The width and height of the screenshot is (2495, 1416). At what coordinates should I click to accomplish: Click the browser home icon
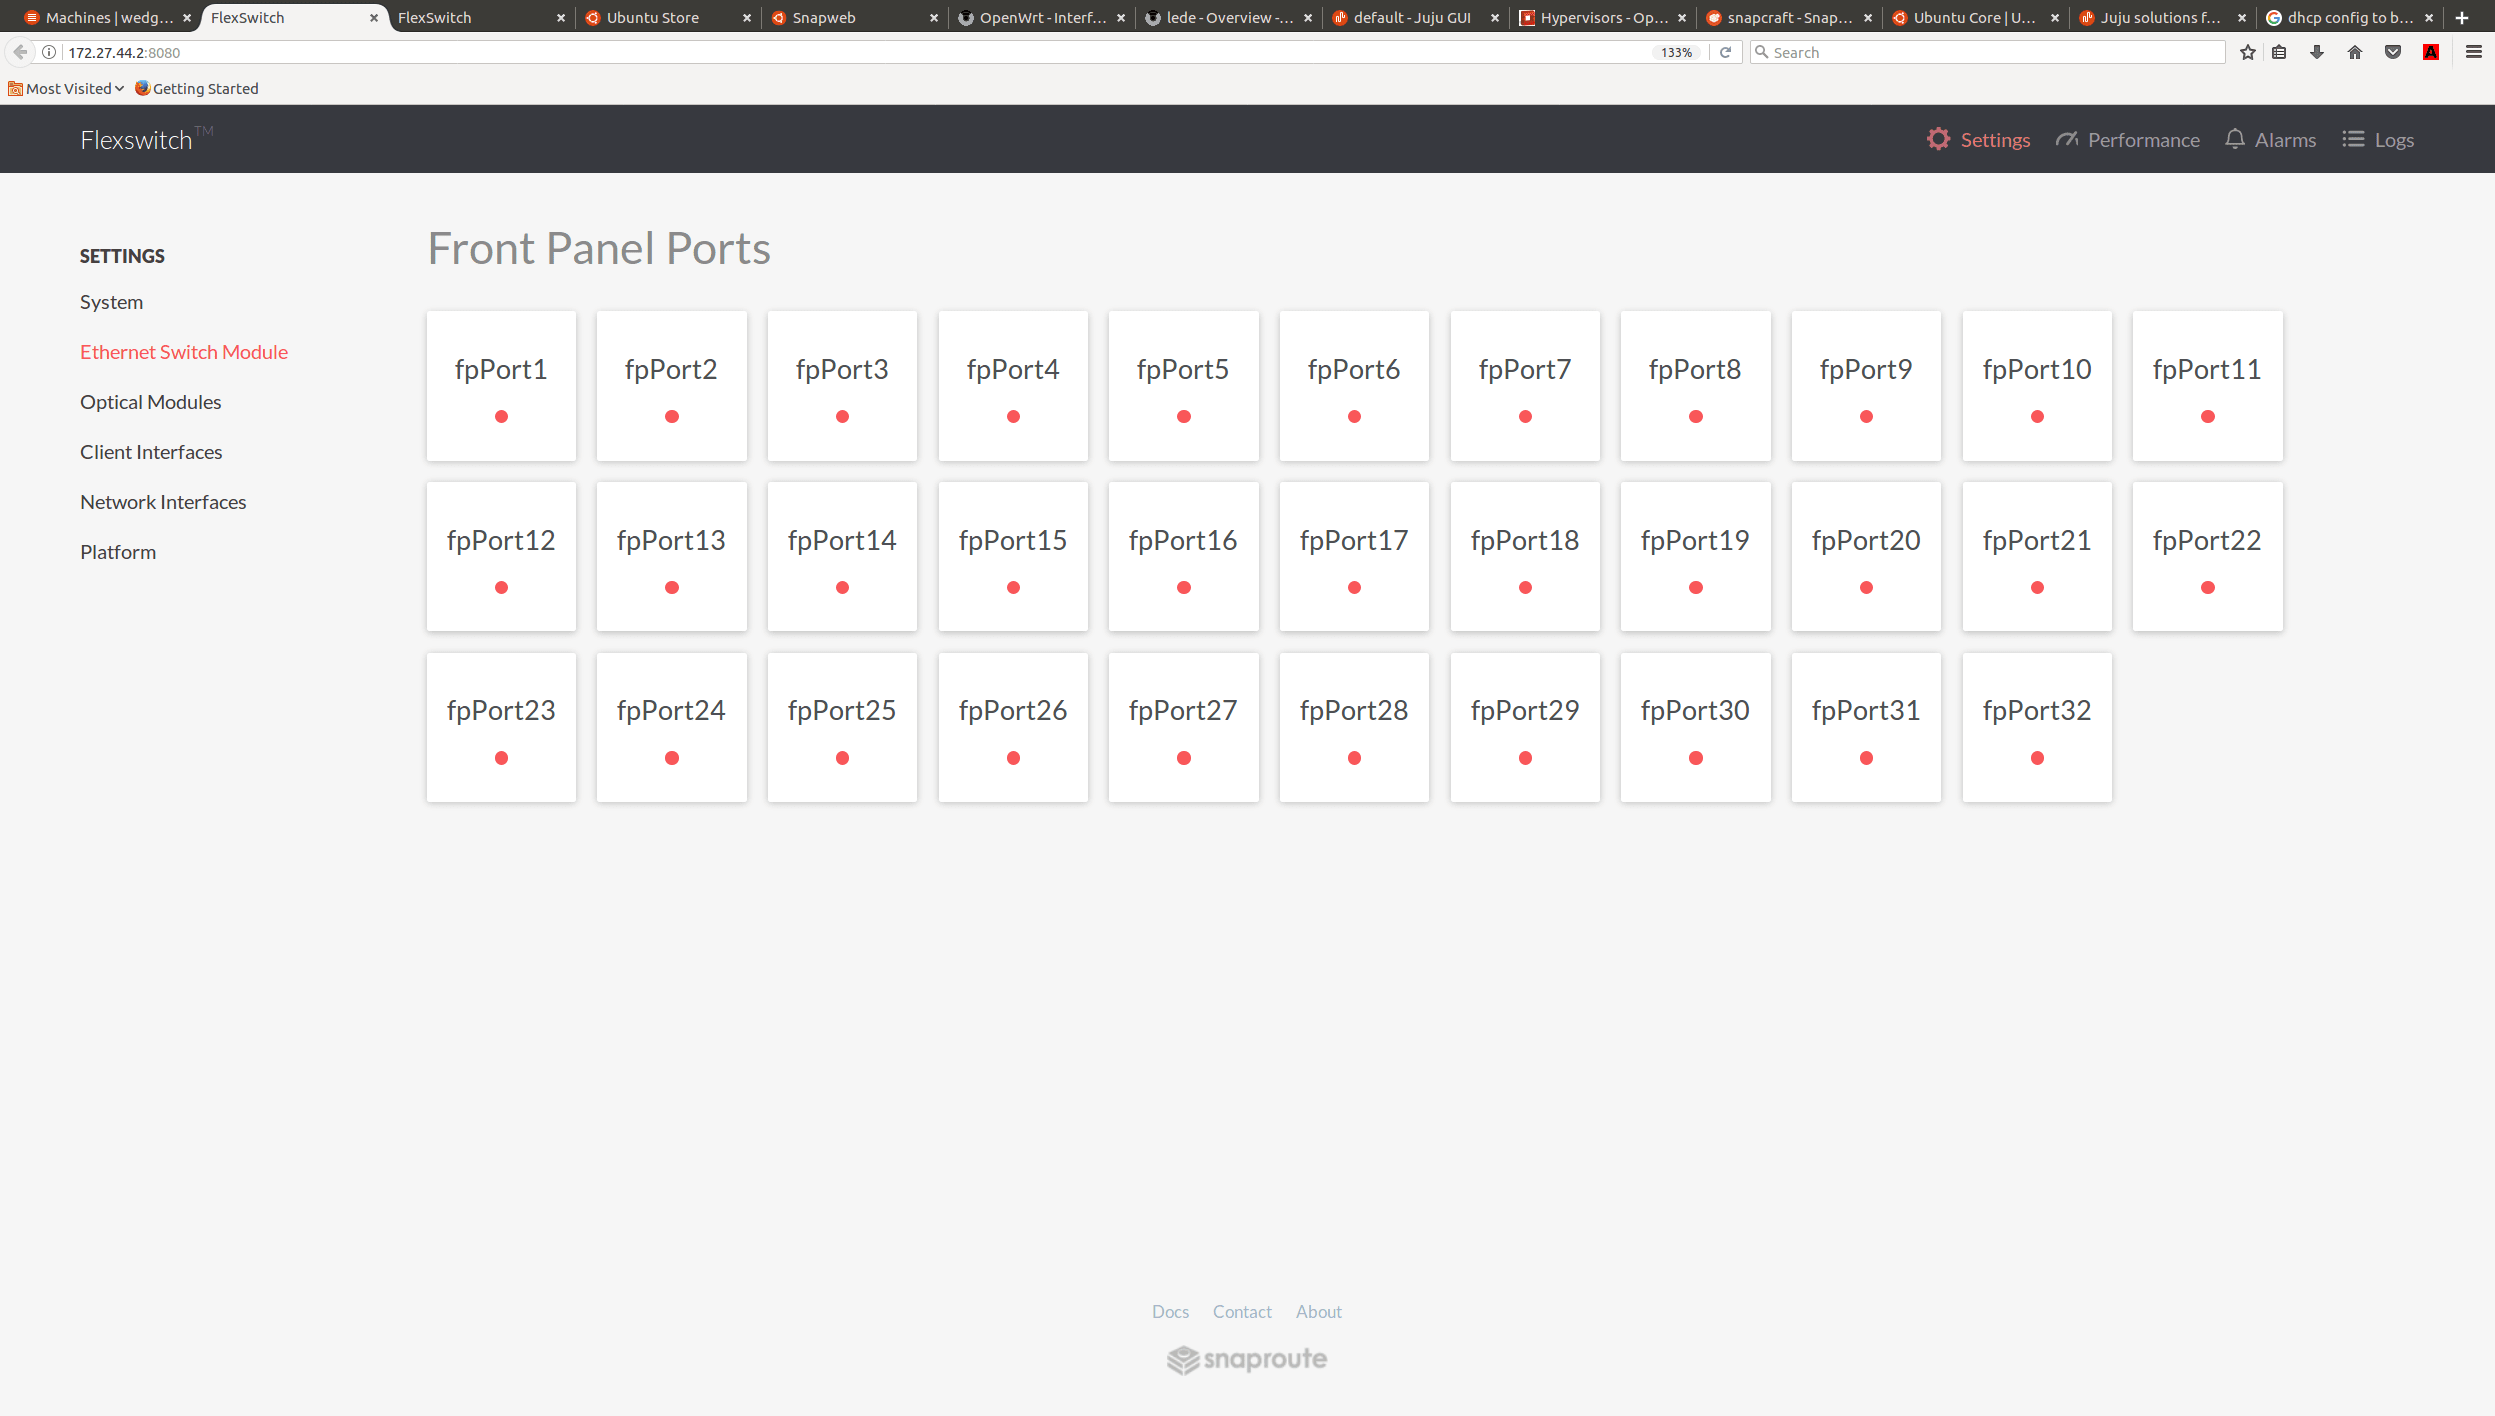pyautogui.click(x=2355, y=52)
